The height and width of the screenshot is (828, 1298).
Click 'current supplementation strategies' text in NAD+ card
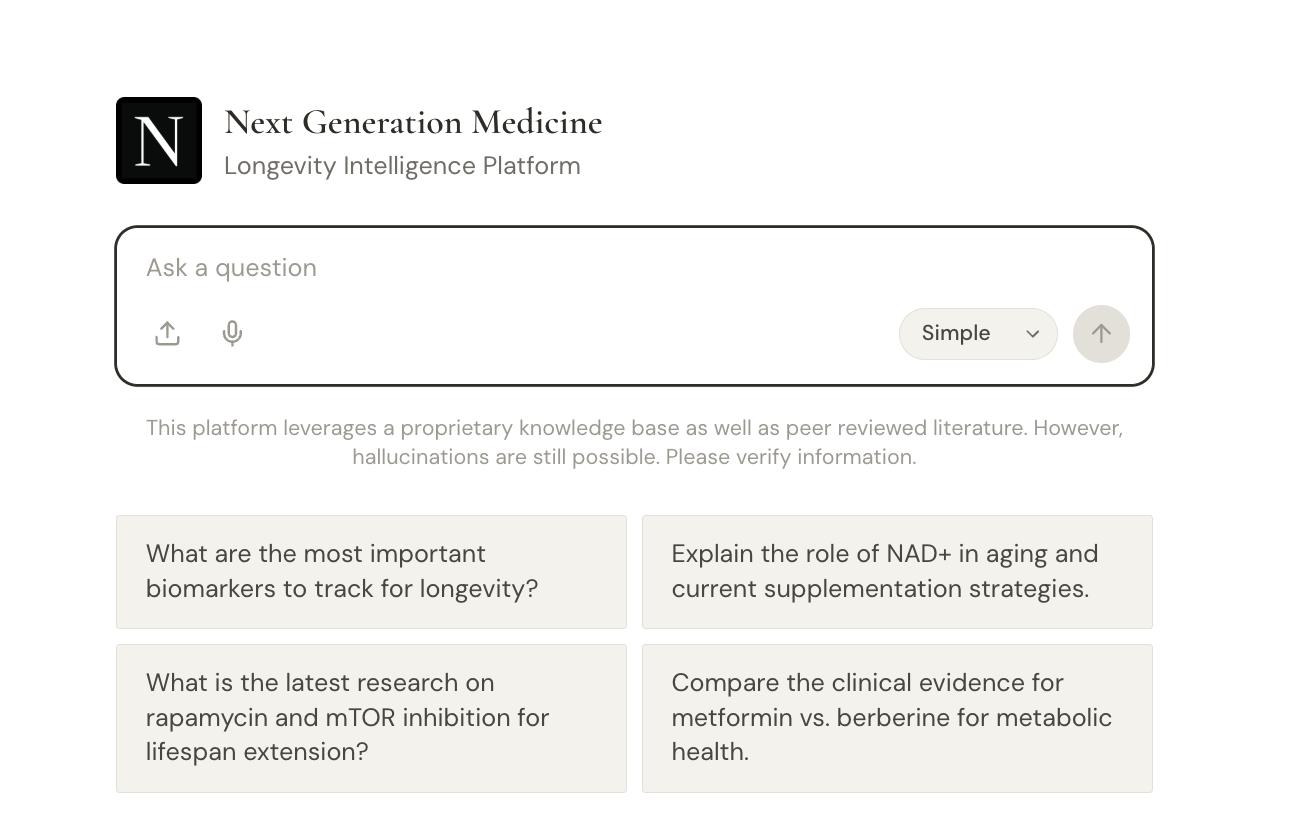pyautogui.click(x=880, y=589)
